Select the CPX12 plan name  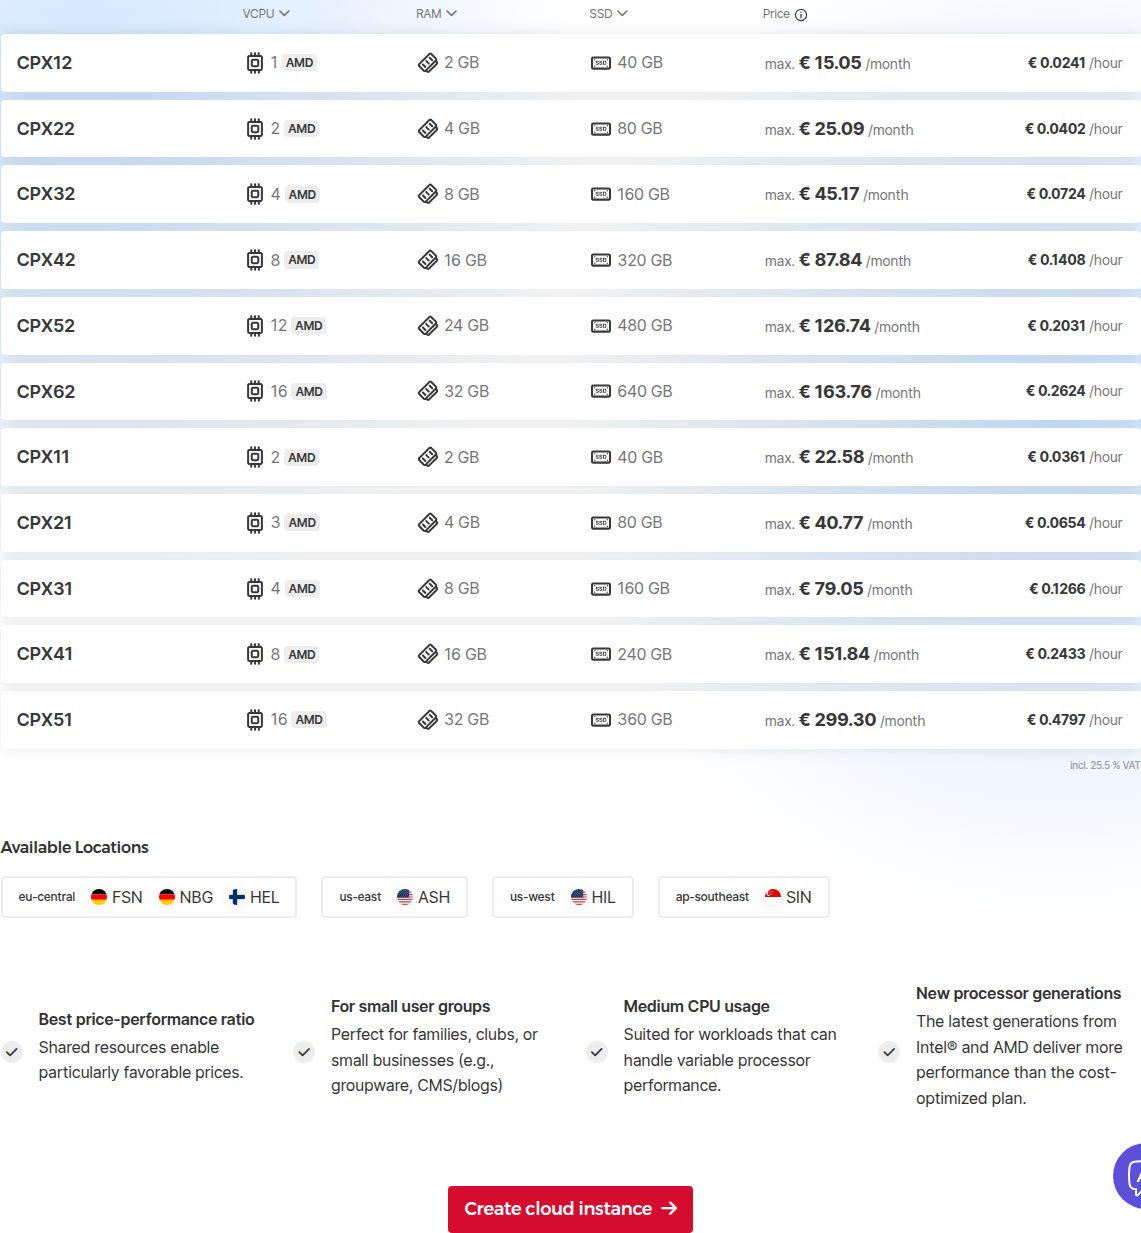click(x=45, y=63)
